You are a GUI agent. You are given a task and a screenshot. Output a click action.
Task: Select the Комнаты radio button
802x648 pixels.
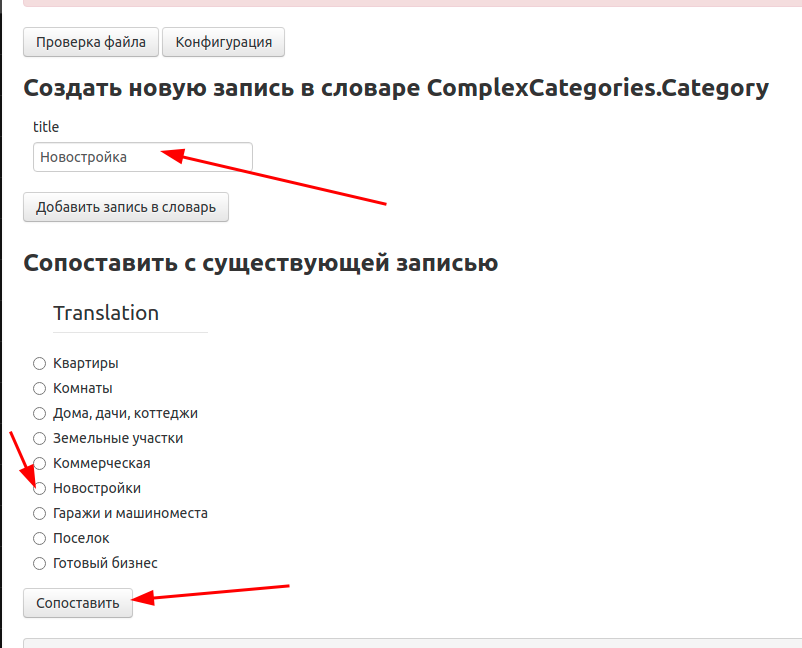pyautogui.click(x=39, y=389)
